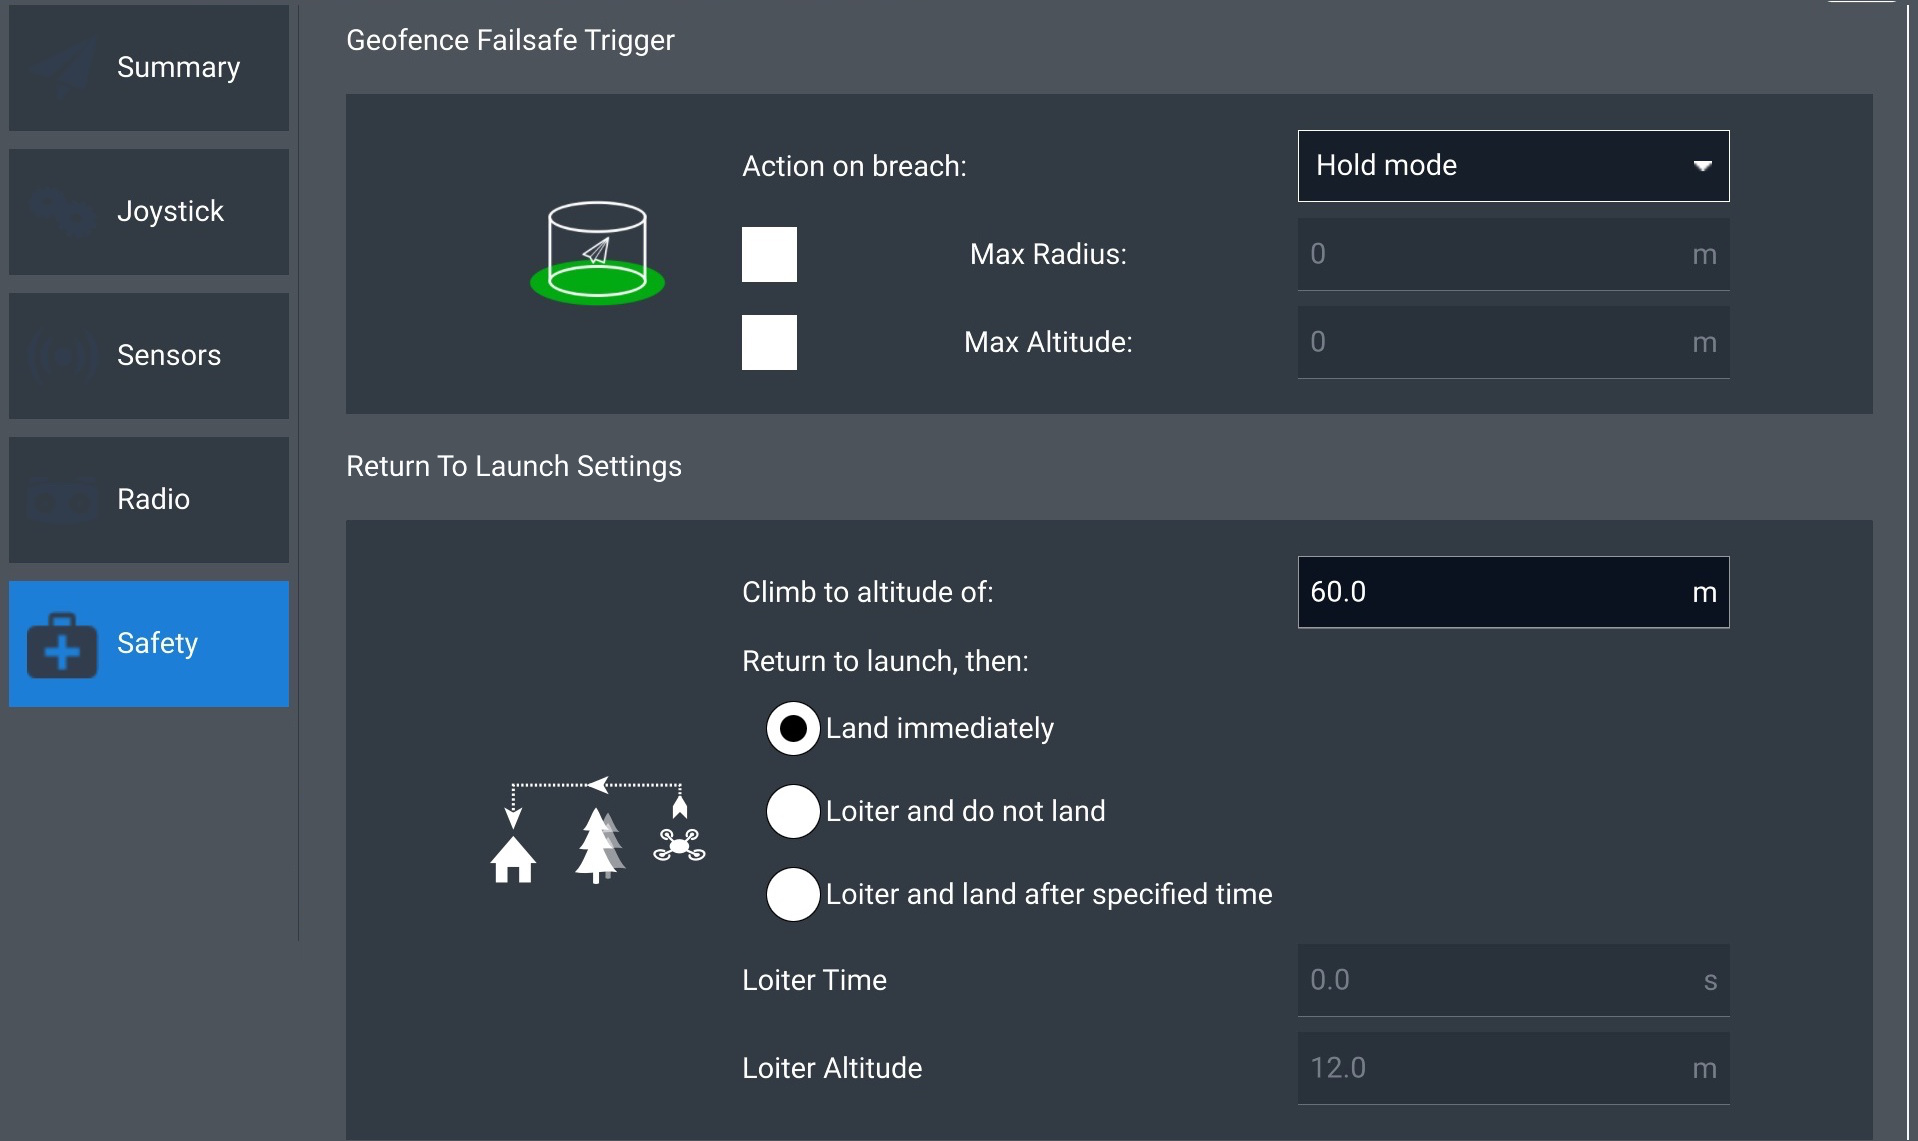Viewport: 1918px width, 1141px height.
Task: Click the Joystick gears icon in sidebar
Action: coord(62,211)
